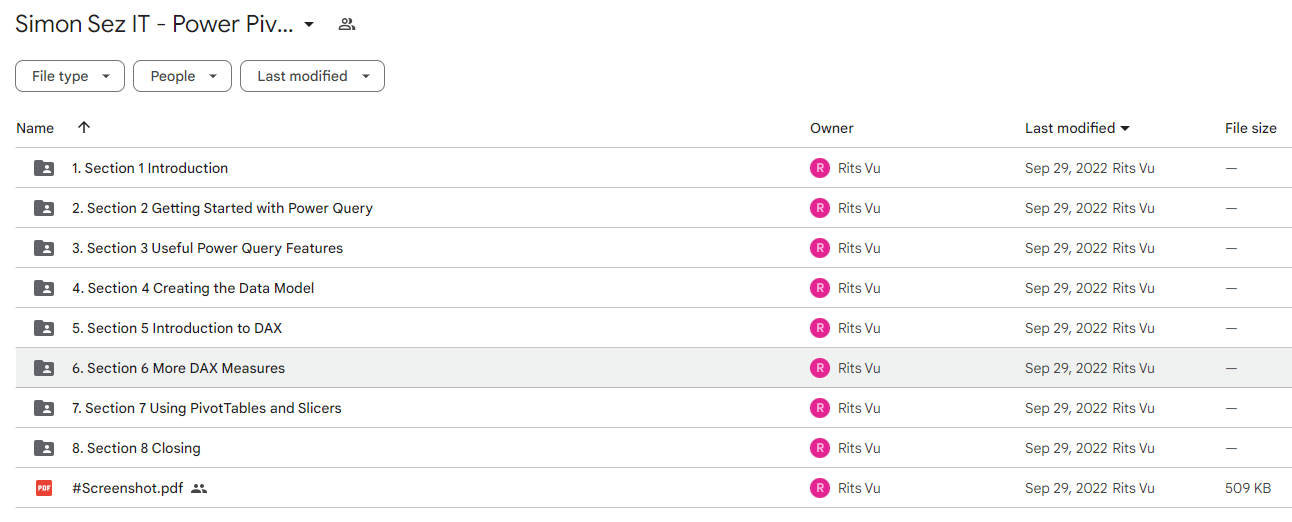Click the Section 8 Closing folder icon
Screen dimensions: 1292x522
tap(44, 448)
